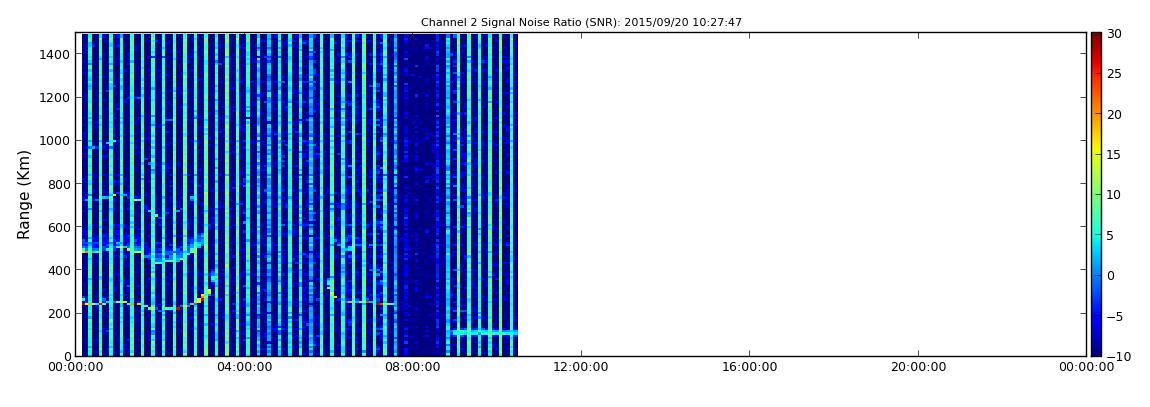Click the plot title 'Channel 2 Signal Noise Ratio (SNR)'
Screen dimensions: 1150x407
pyautogui.click(x=581, y=23)
